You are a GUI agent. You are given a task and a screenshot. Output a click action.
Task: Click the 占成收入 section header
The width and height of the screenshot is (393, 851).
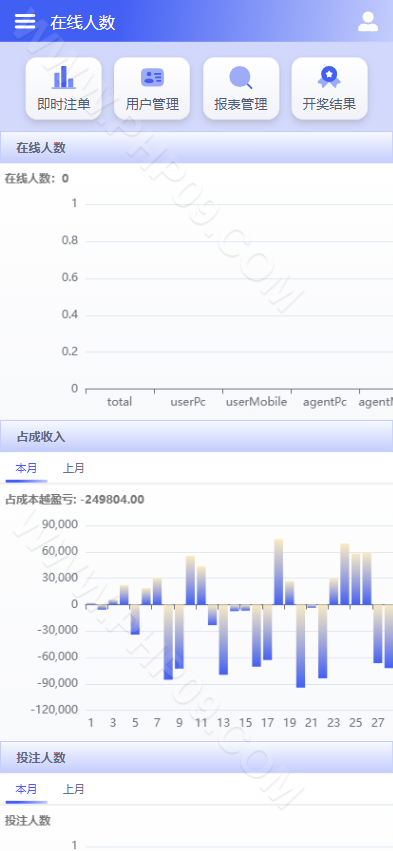click(196, 436)
